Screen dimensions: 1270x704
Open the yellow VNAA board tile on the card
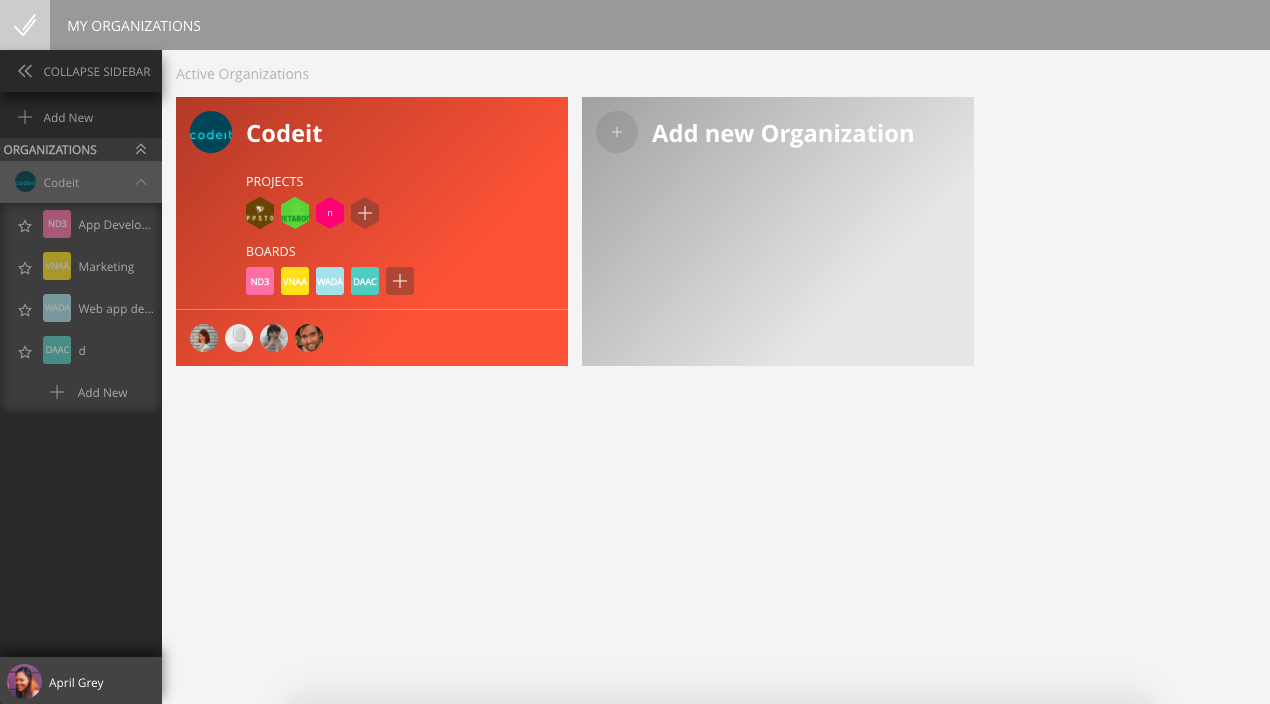pyautogui.click(x=295, y=281)
